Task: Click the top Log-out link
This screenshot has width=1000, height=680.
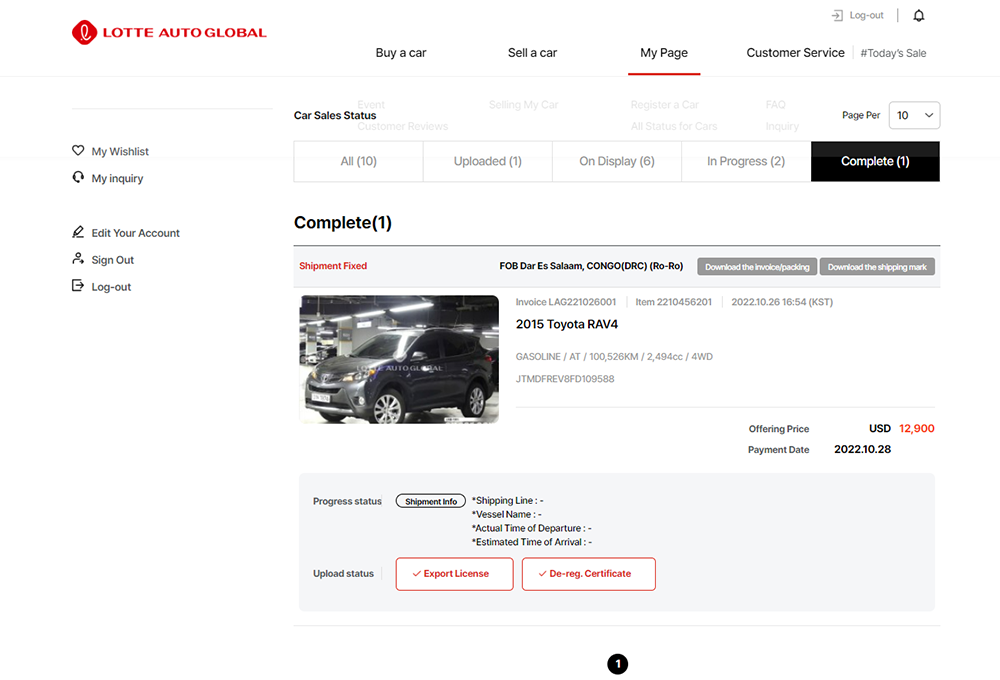Action: (x=866, y=15)
